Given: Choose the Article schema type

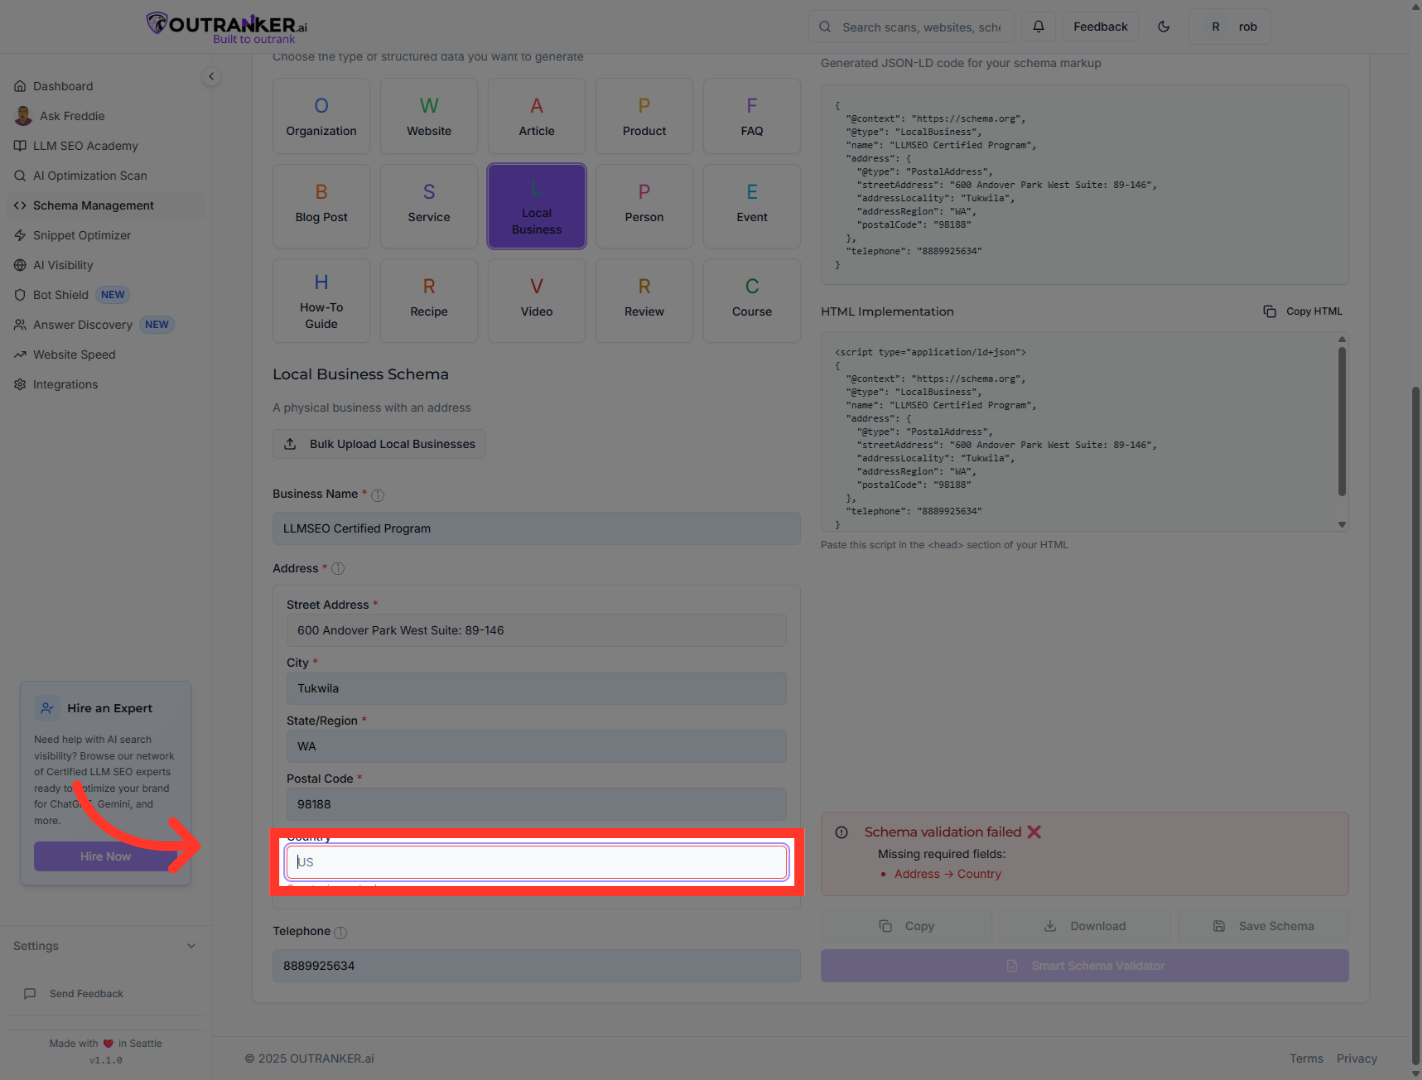Looking at the screenshot, I should (537, 116).
